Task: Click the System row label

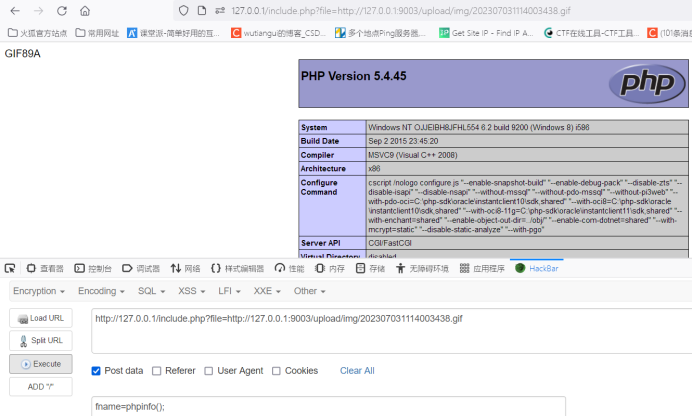Action: tap(314, 127)
